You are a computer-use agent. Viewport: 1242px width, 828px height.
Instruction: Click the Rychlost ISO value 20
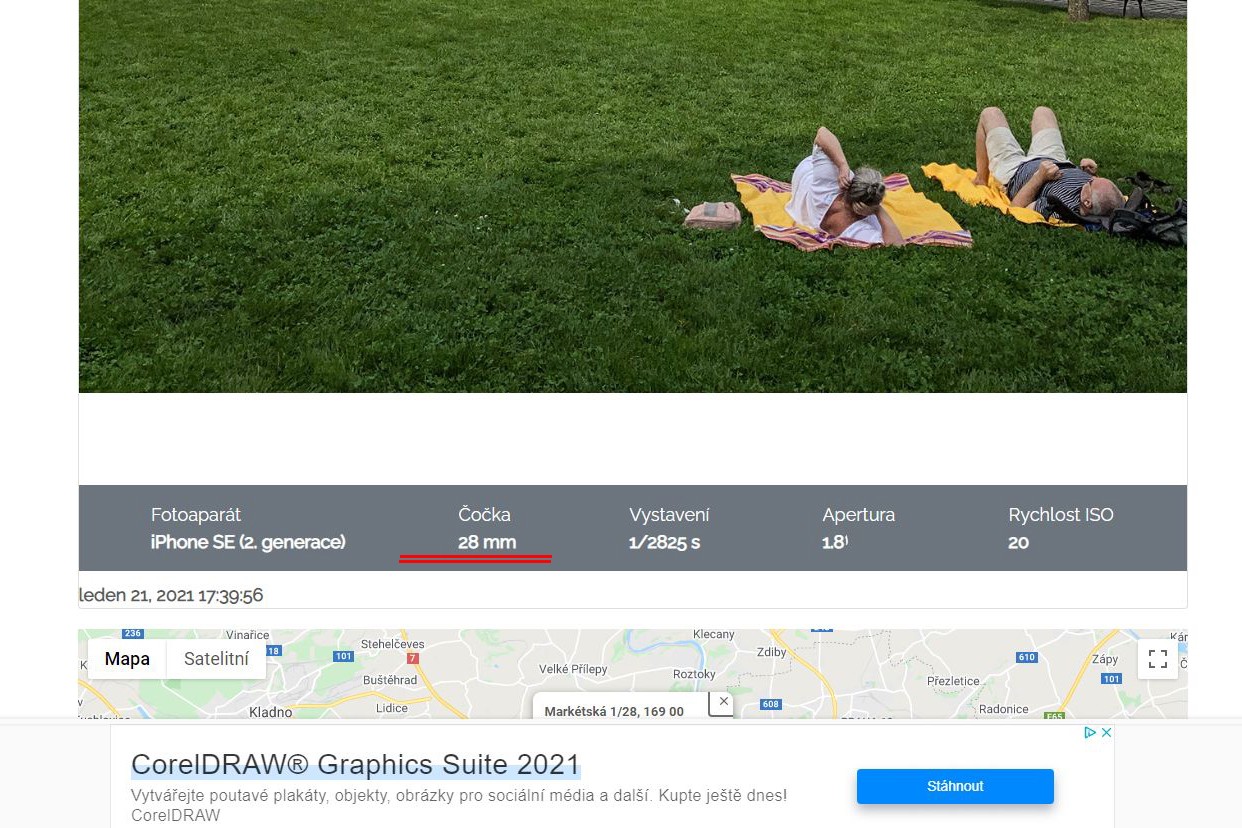1018,543
